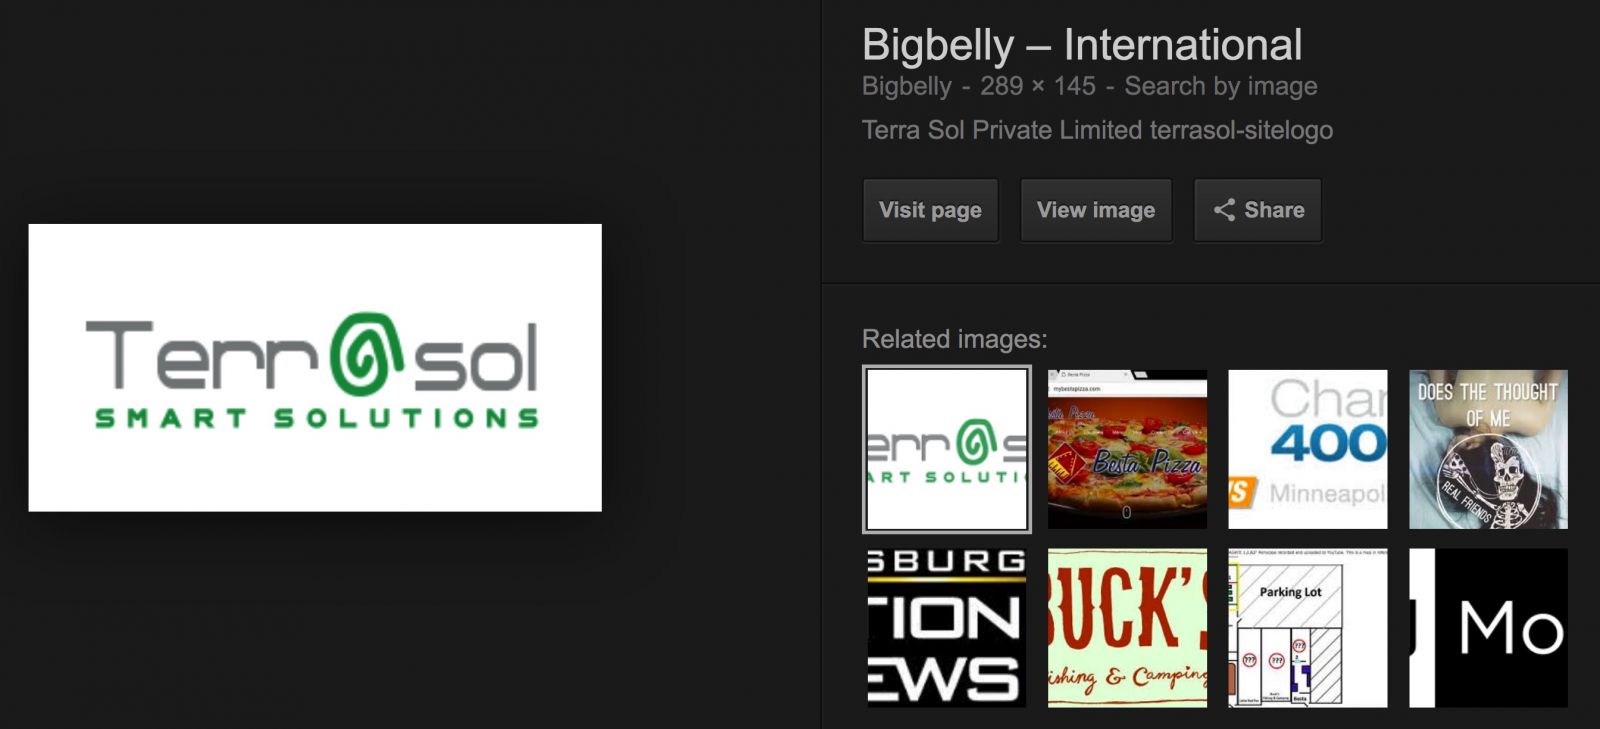Click the Search by image link
This screenshot has height=729, width=1600.
coord(1221,86)
